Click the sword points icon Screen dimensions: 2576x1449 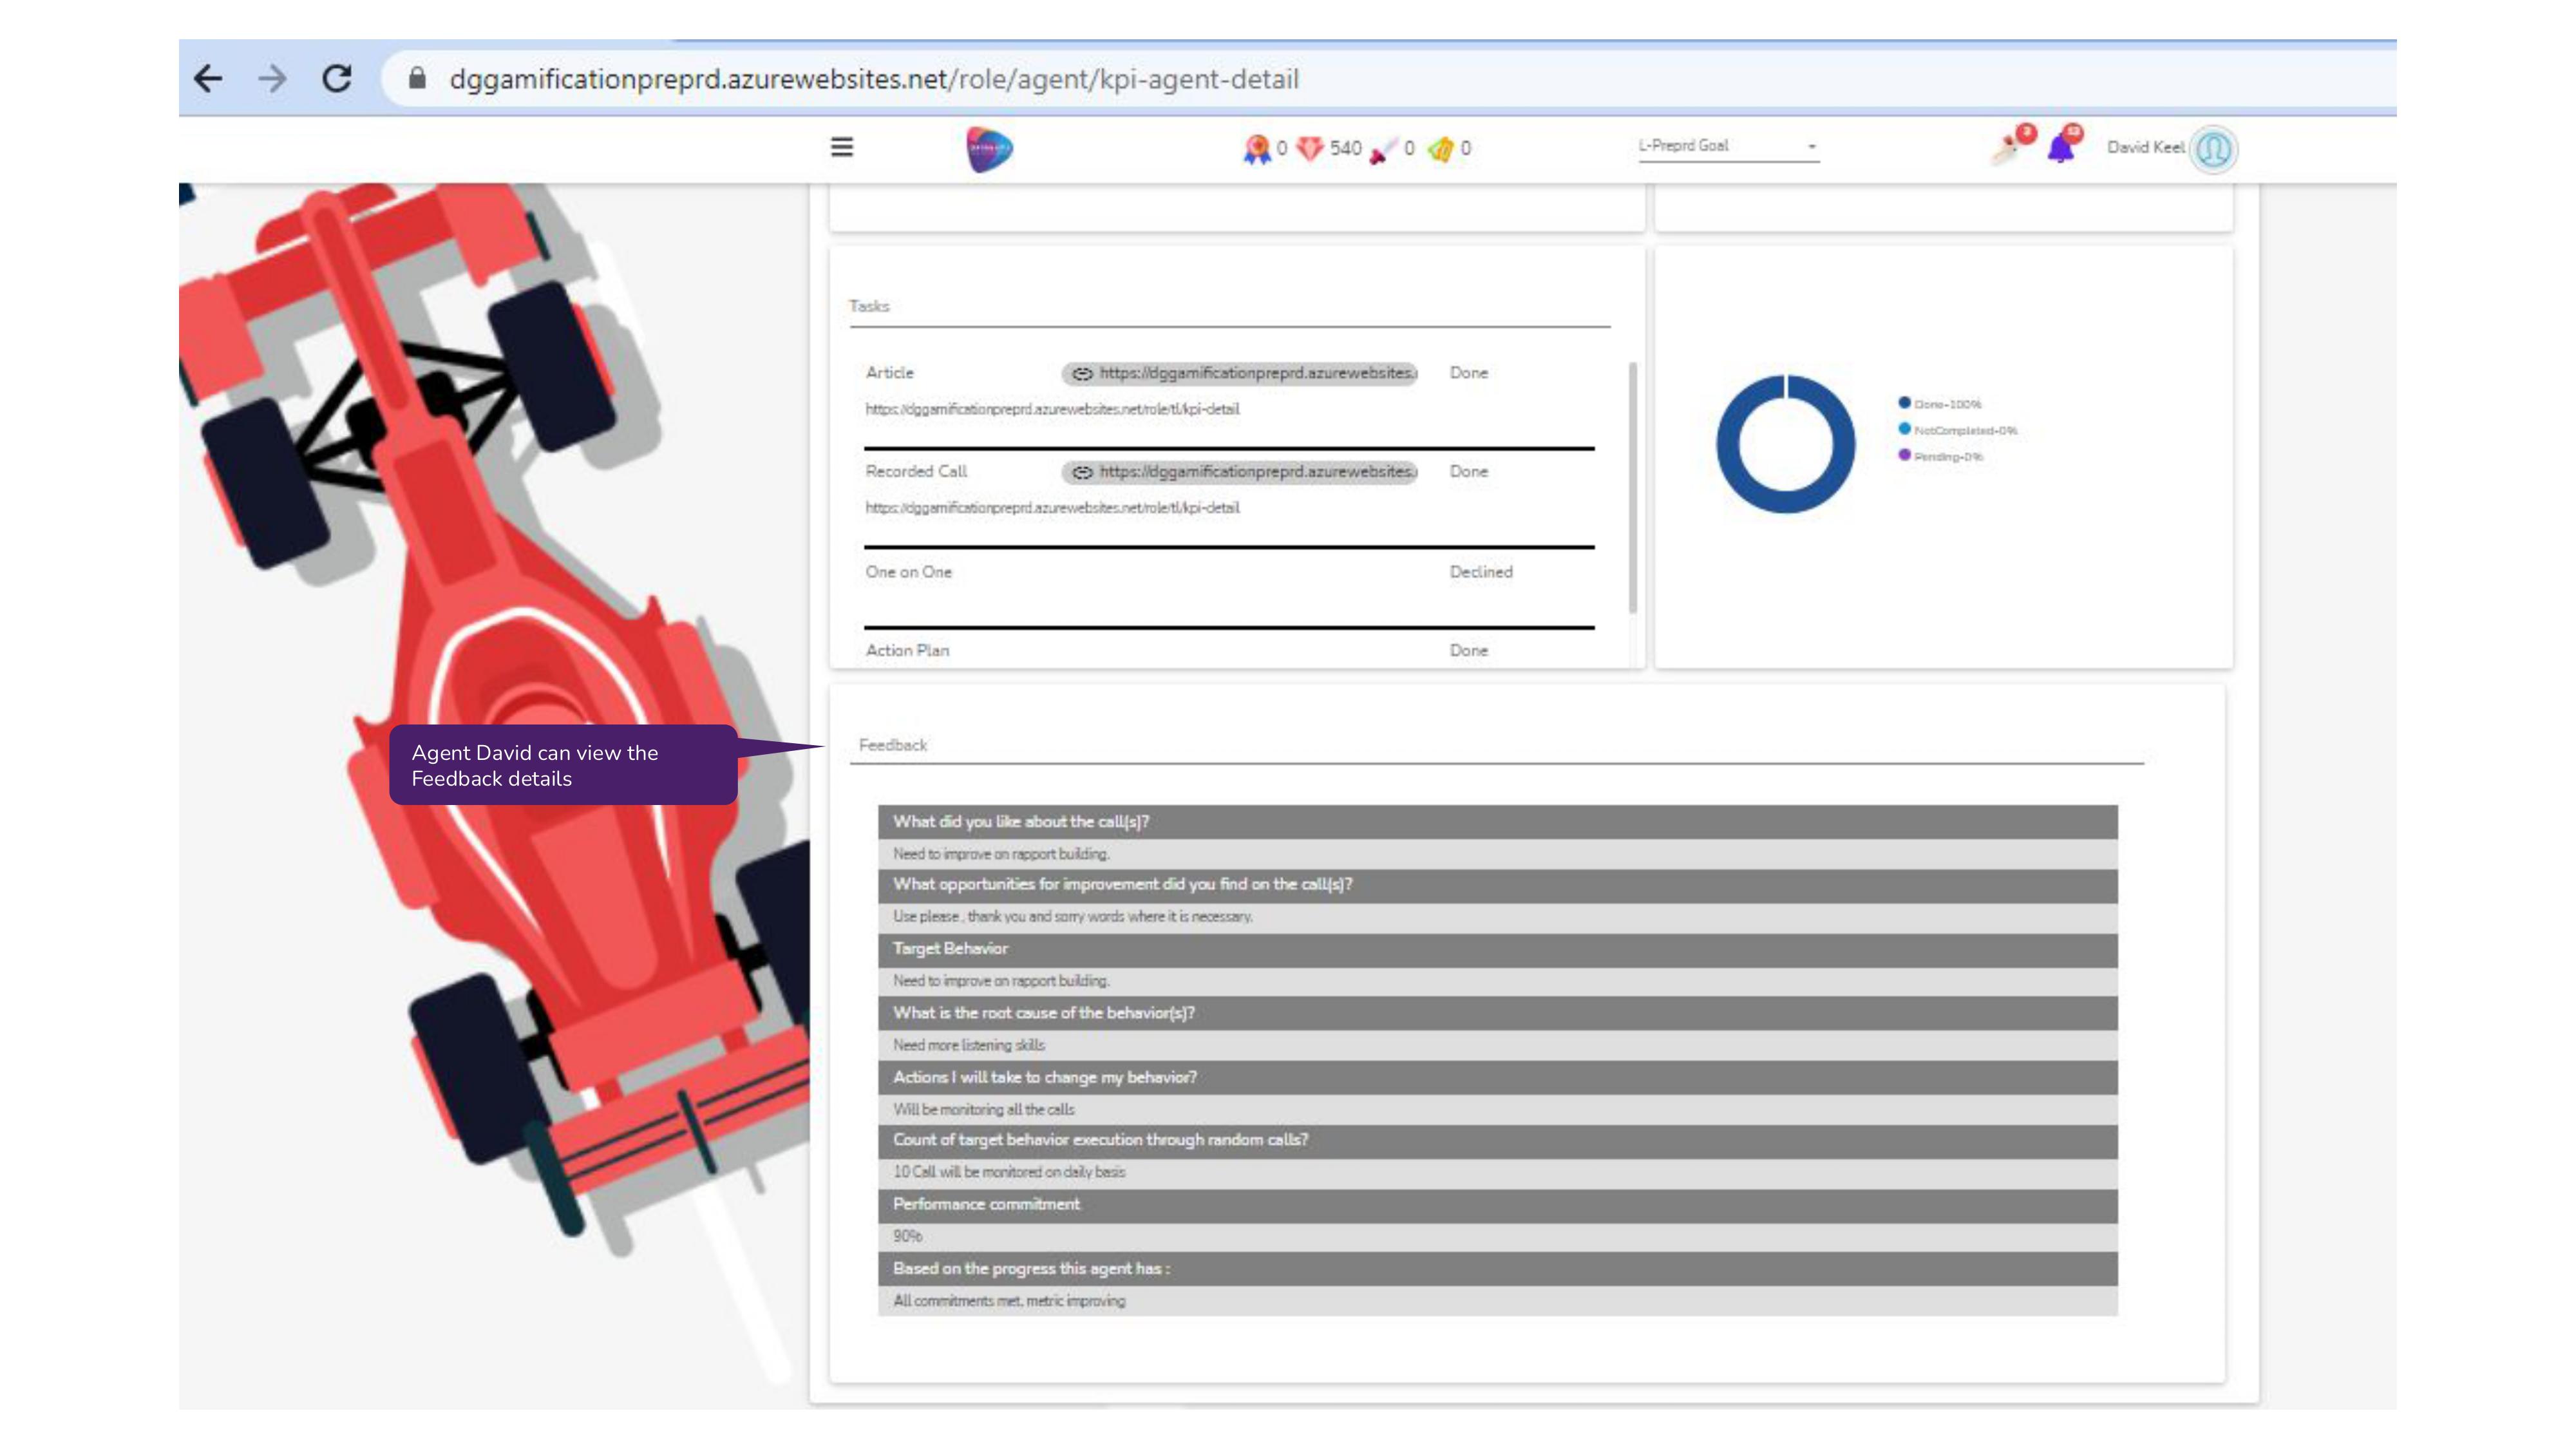(1383, 150)
